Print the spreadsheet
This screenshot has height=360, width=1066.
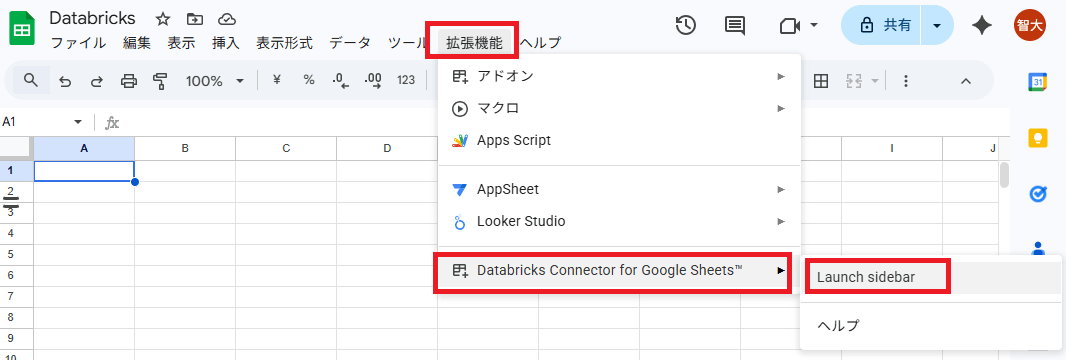pyautogui.click(x=128, y=81)
